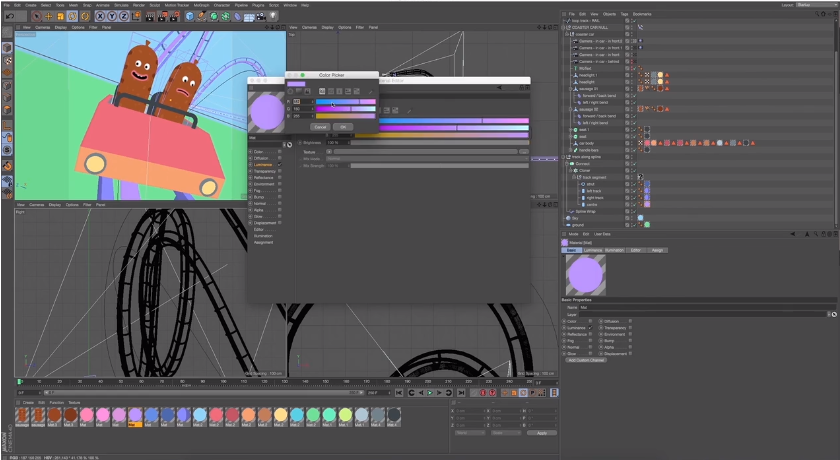Click the R value field in Color Picker

[303, 101]
